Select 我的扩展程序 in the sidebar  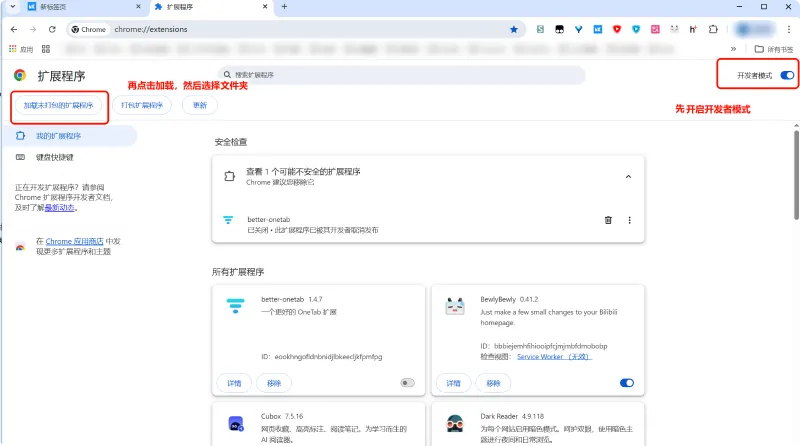pos(69,136)
